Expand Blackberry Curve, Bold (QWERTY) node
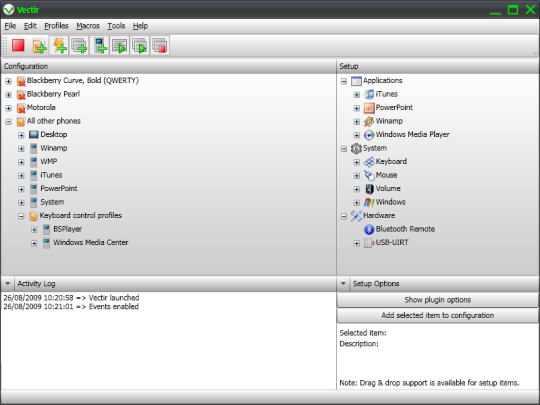 (8, 81)
